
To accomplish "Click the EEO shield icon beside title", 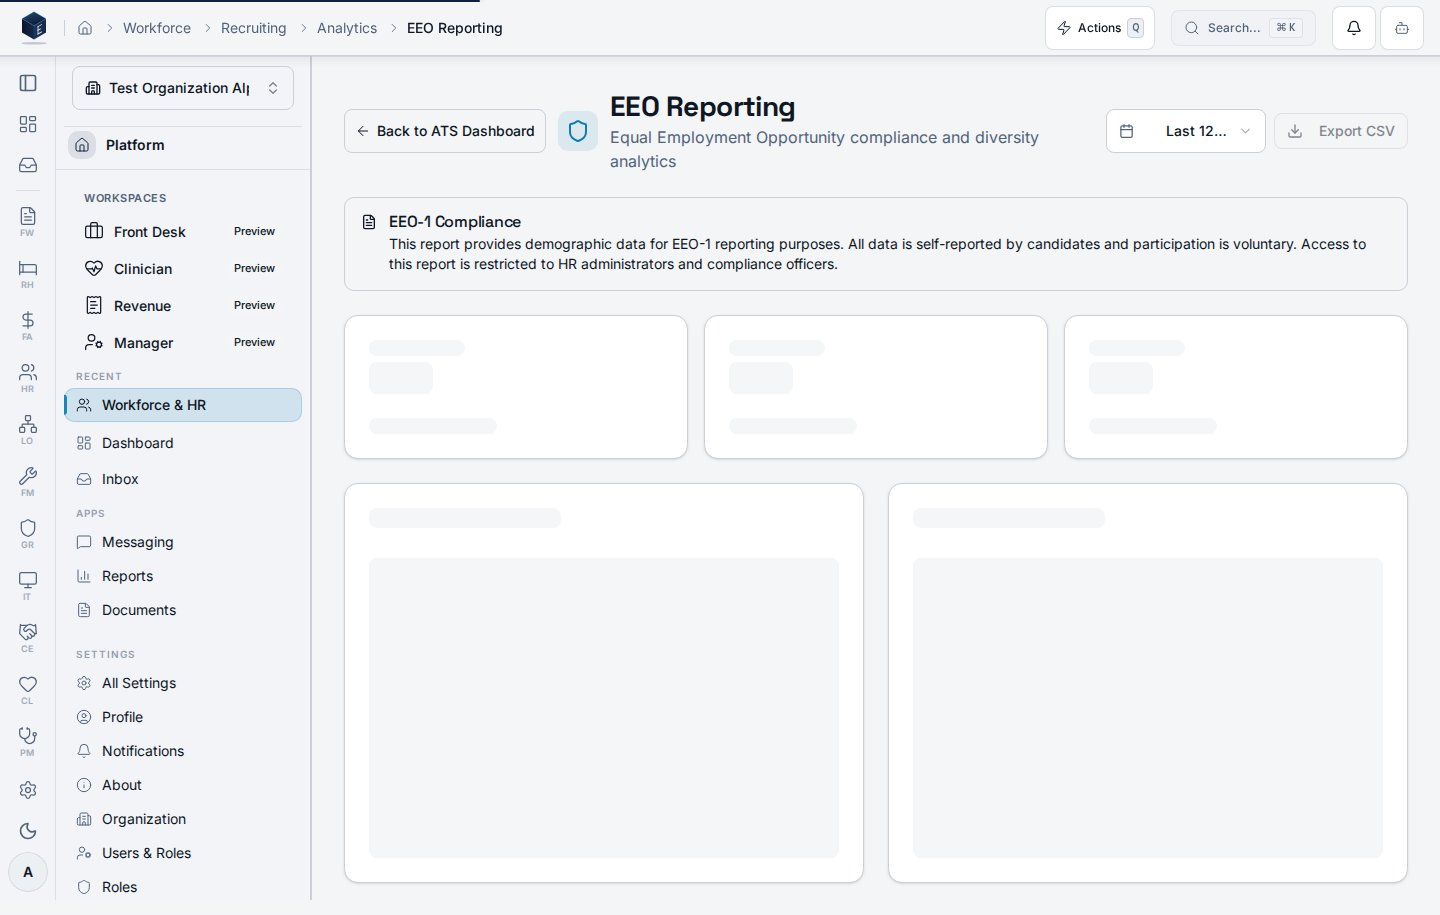I will pos(578,131).
